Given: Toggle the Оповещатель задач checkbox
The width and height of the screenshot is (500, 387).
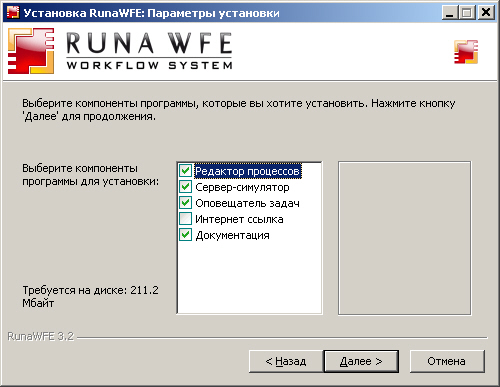Looking at the screenshot, I should 185,203.
